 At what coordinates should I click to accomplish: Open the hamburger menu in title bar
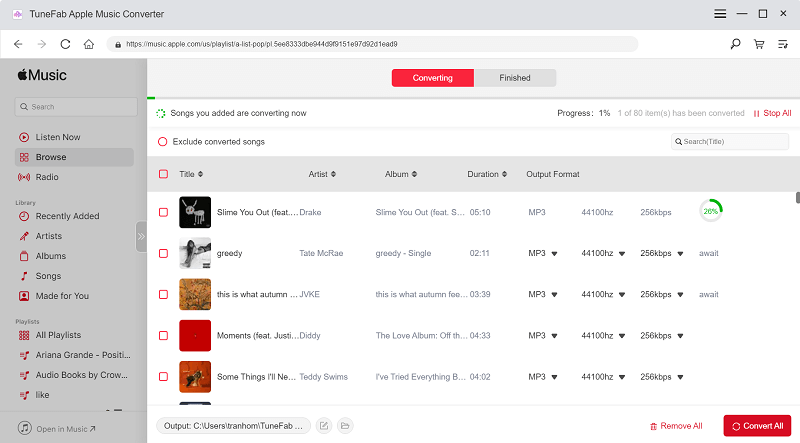(x=720, y=14)
